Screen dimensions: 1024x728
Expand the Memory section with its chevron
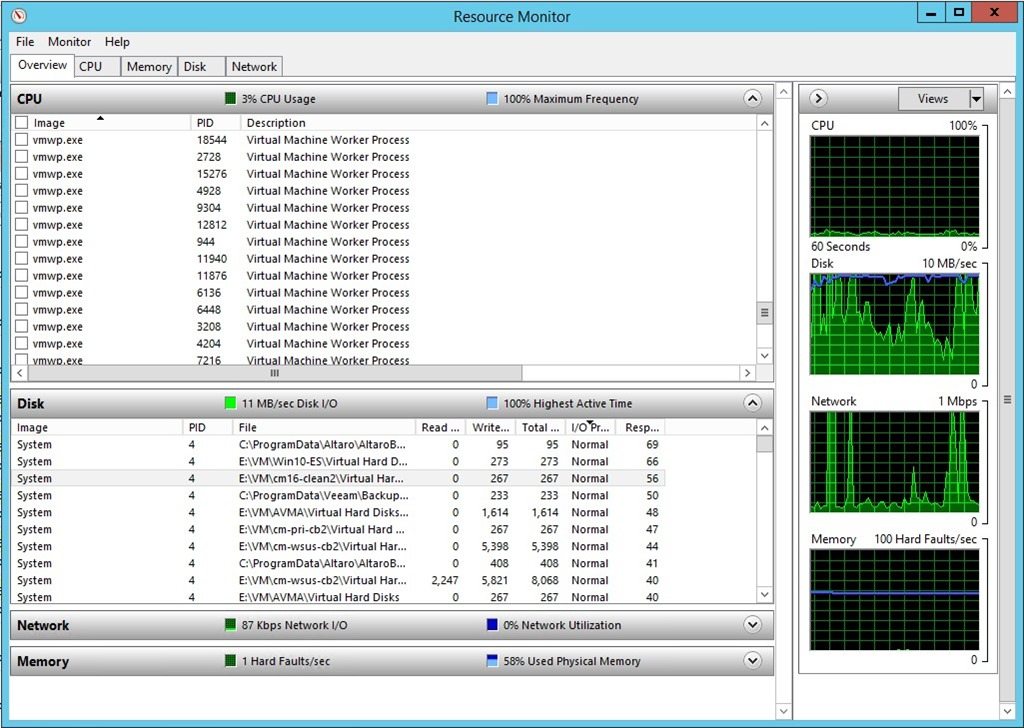pos(752,661)
